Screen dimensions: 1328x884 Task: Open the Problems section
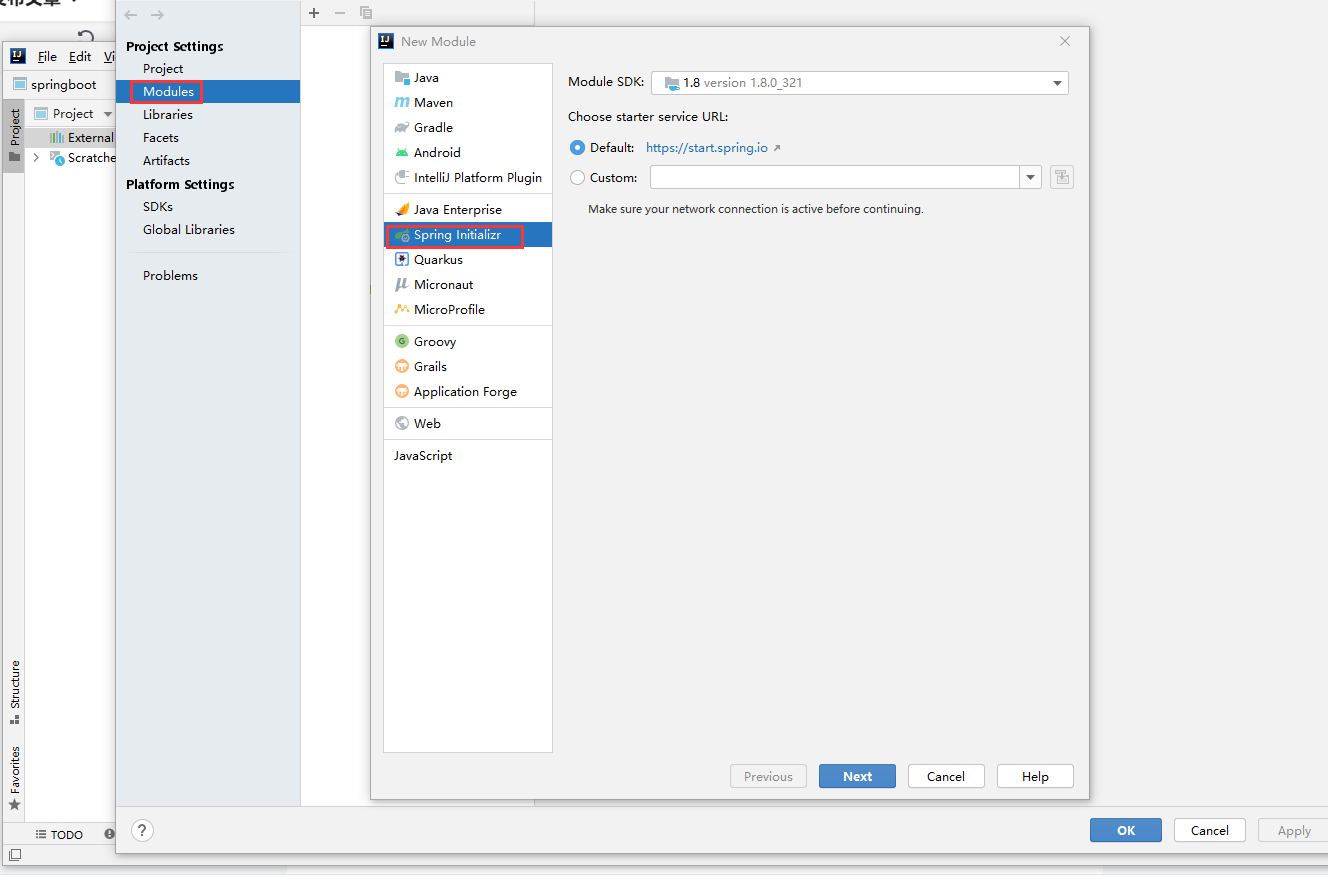(x=170, y=276)
